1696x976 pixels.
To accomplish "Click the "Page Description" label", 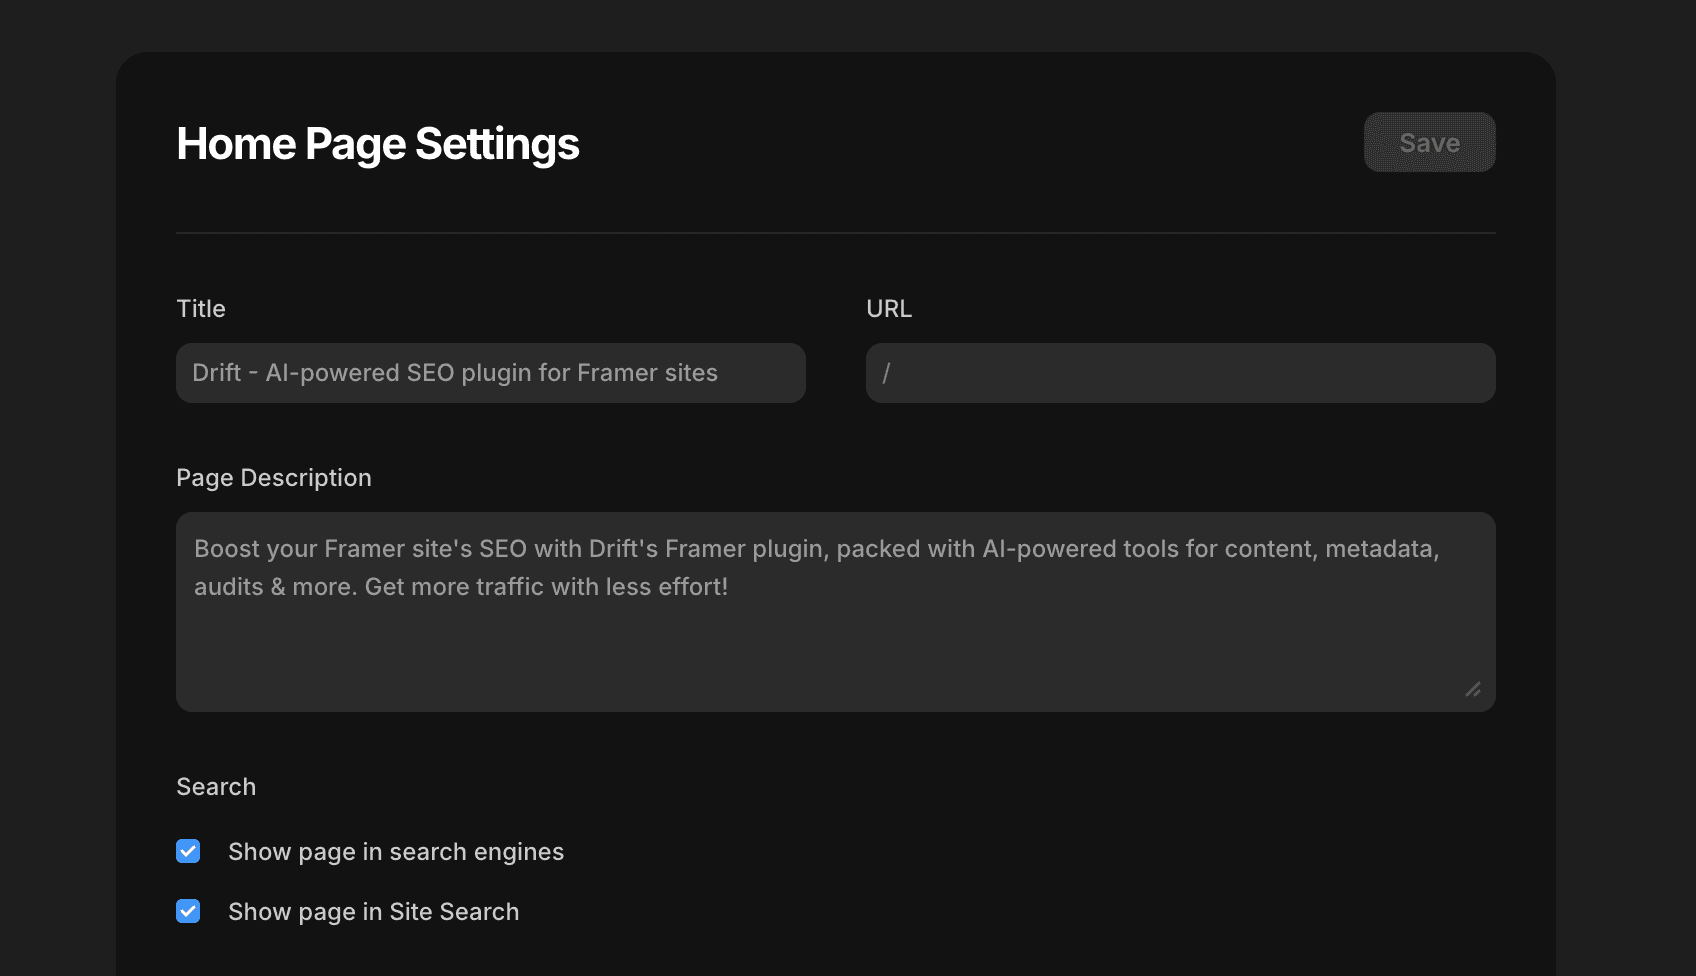I will [274, 477].
